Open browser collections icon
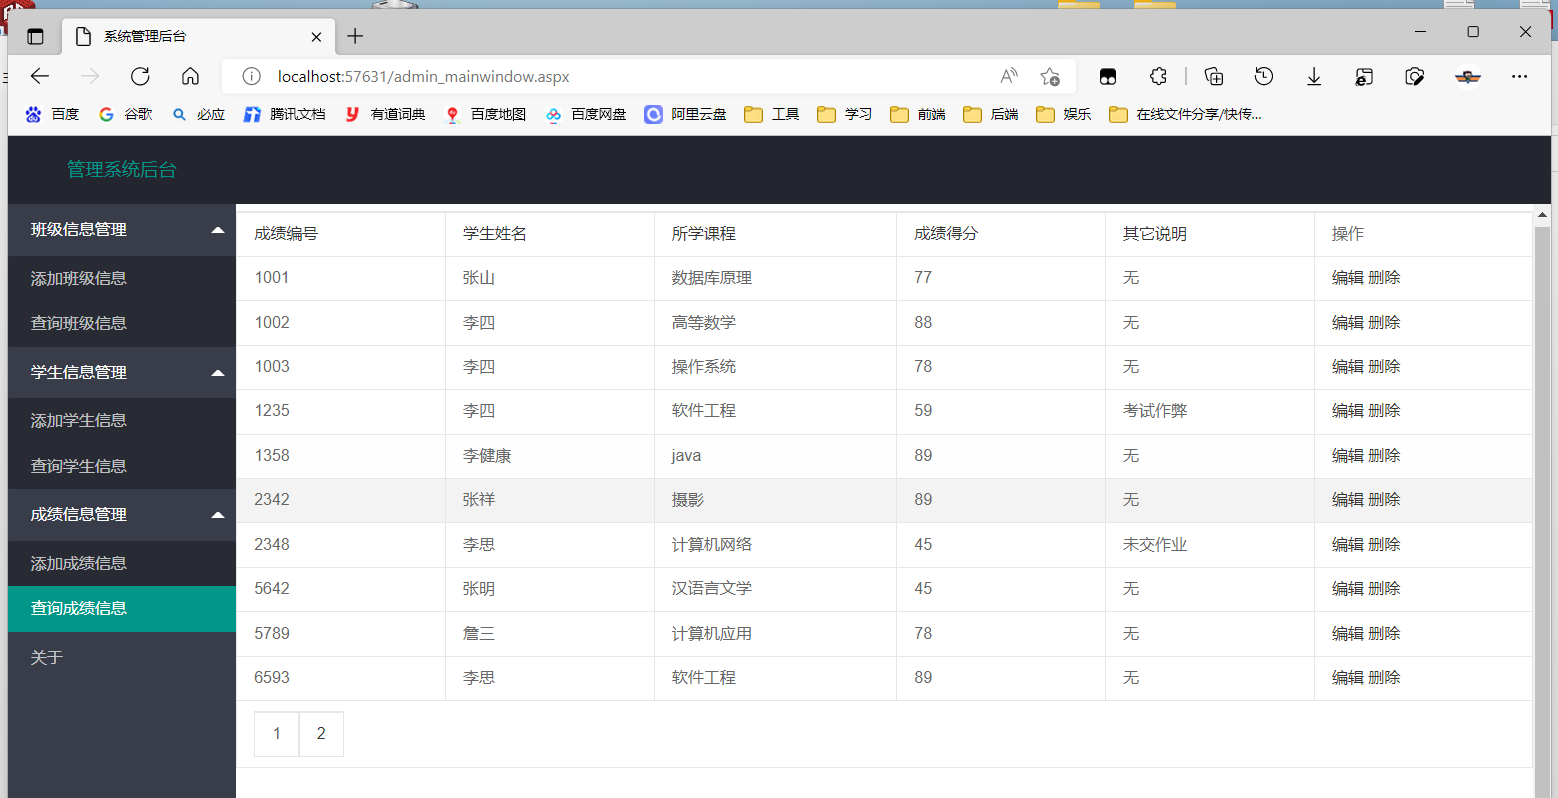Viewport: 1558px width, 798px height. click(1214, 76)
